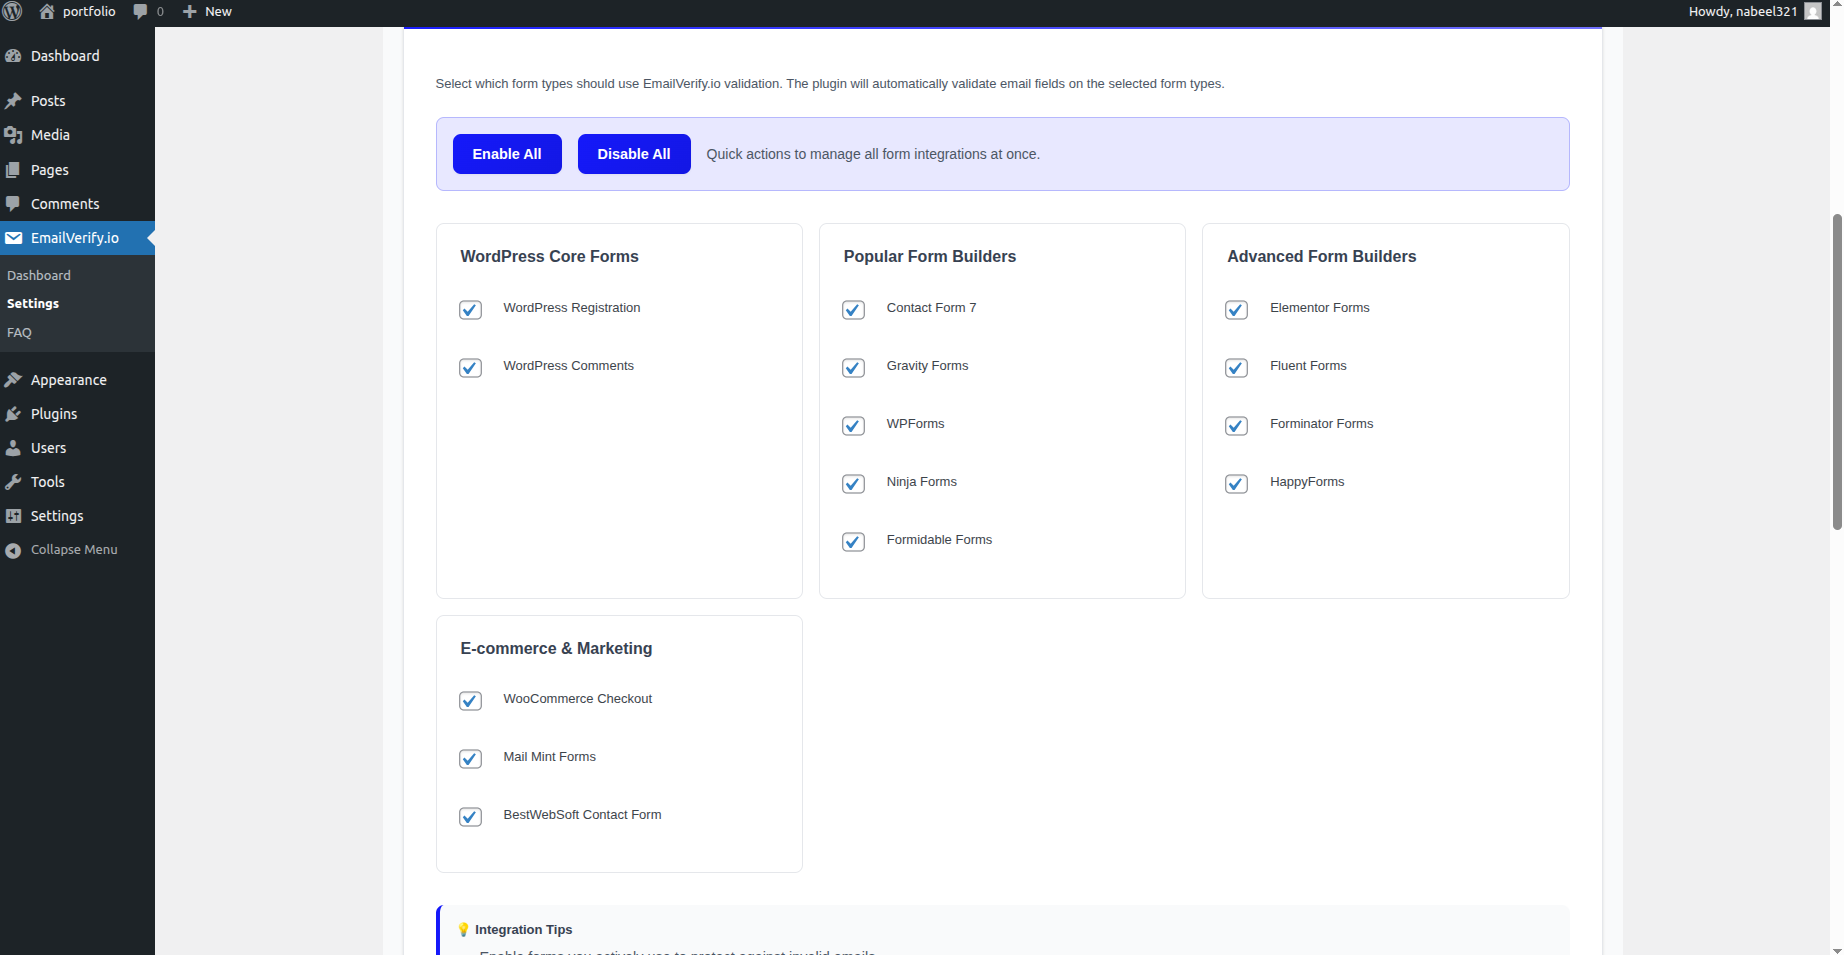Viewport: 1844px width, 955px height.
Task: Toggle Contact Form 7 checkbox
Action: 853,310
